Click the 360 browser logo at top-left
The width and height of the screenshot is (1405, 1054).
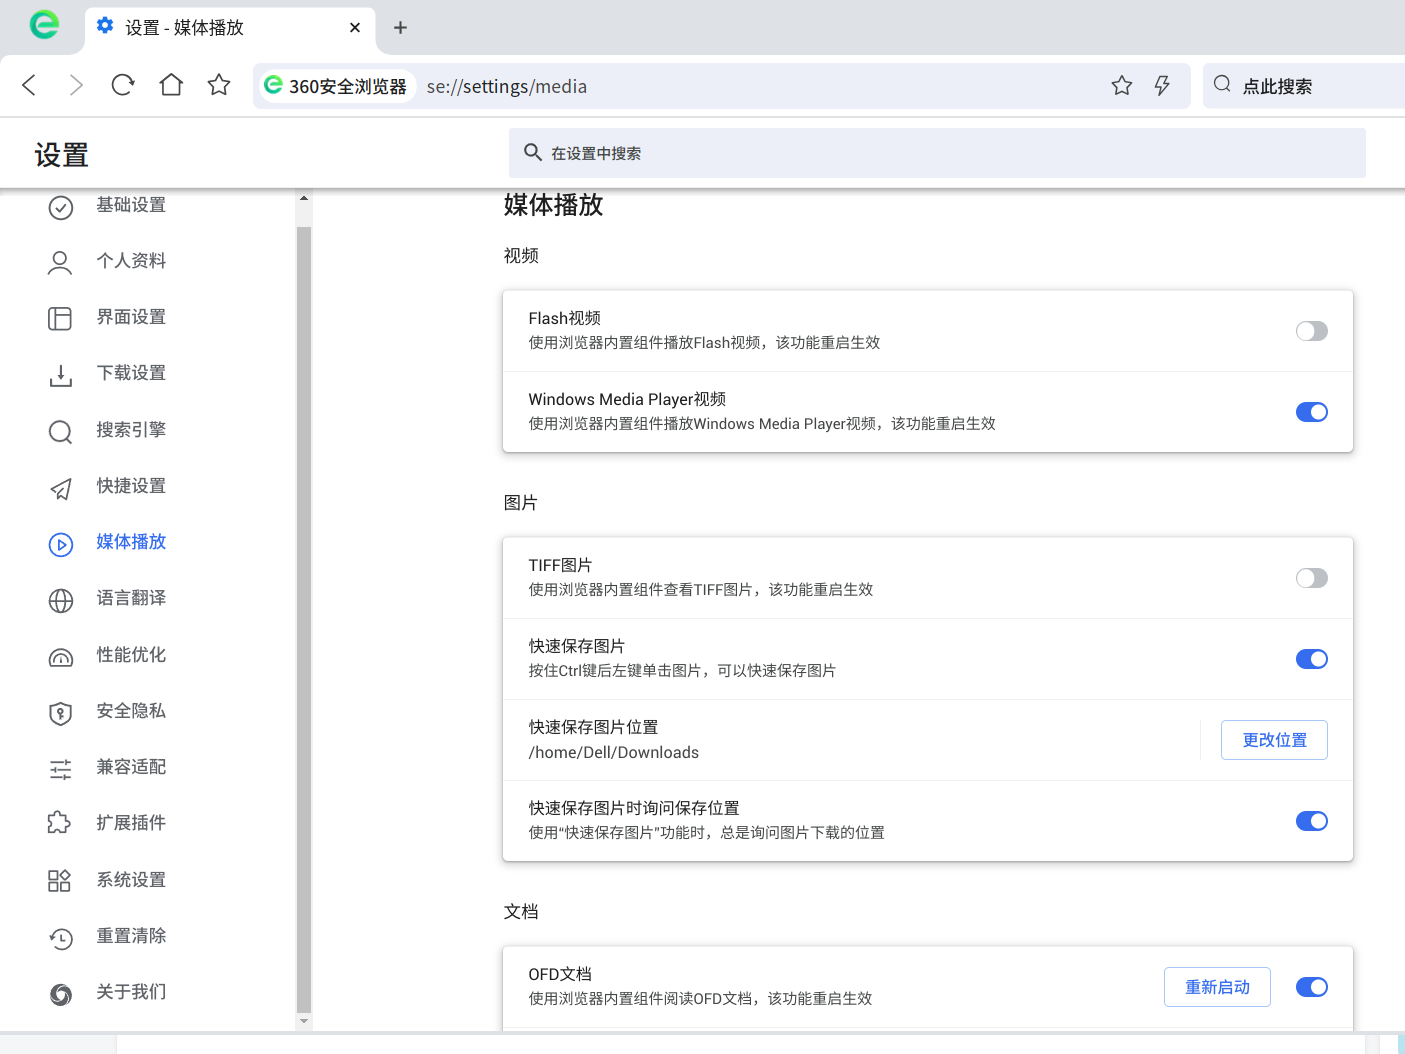[x=44, y=25]
